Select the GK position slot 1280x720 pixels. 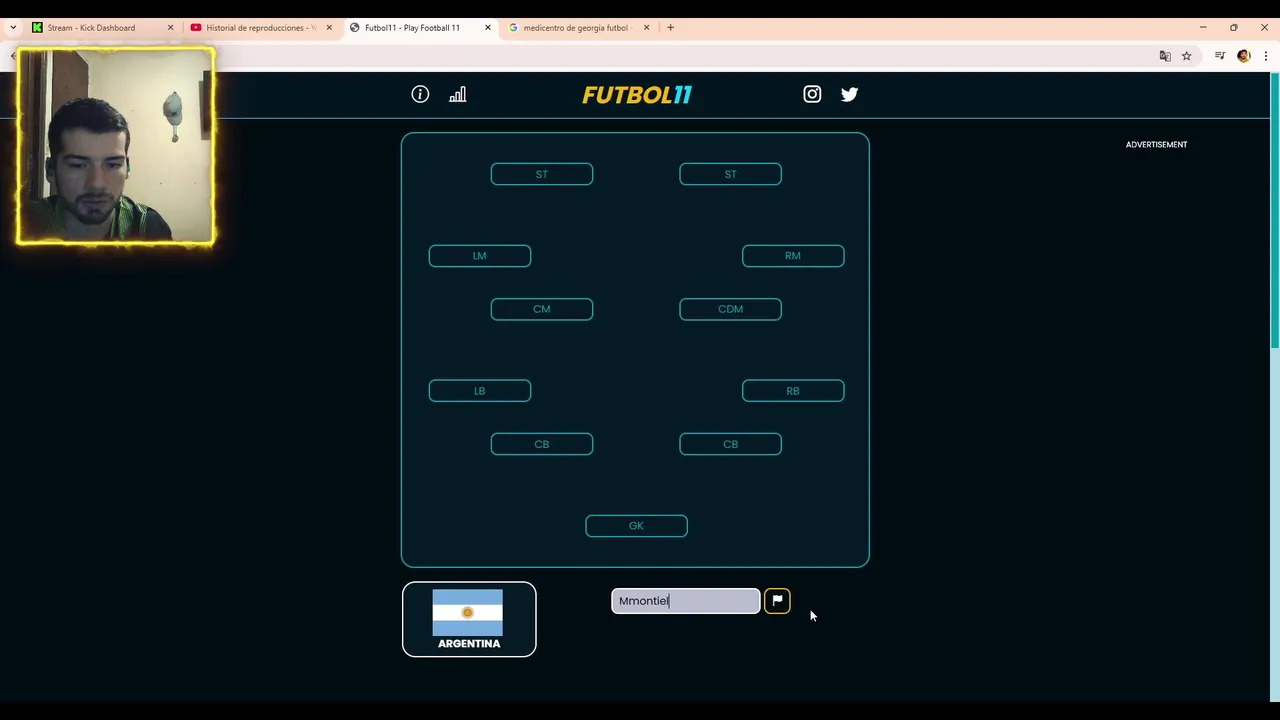pyautogui.click(x=636, y=526)
